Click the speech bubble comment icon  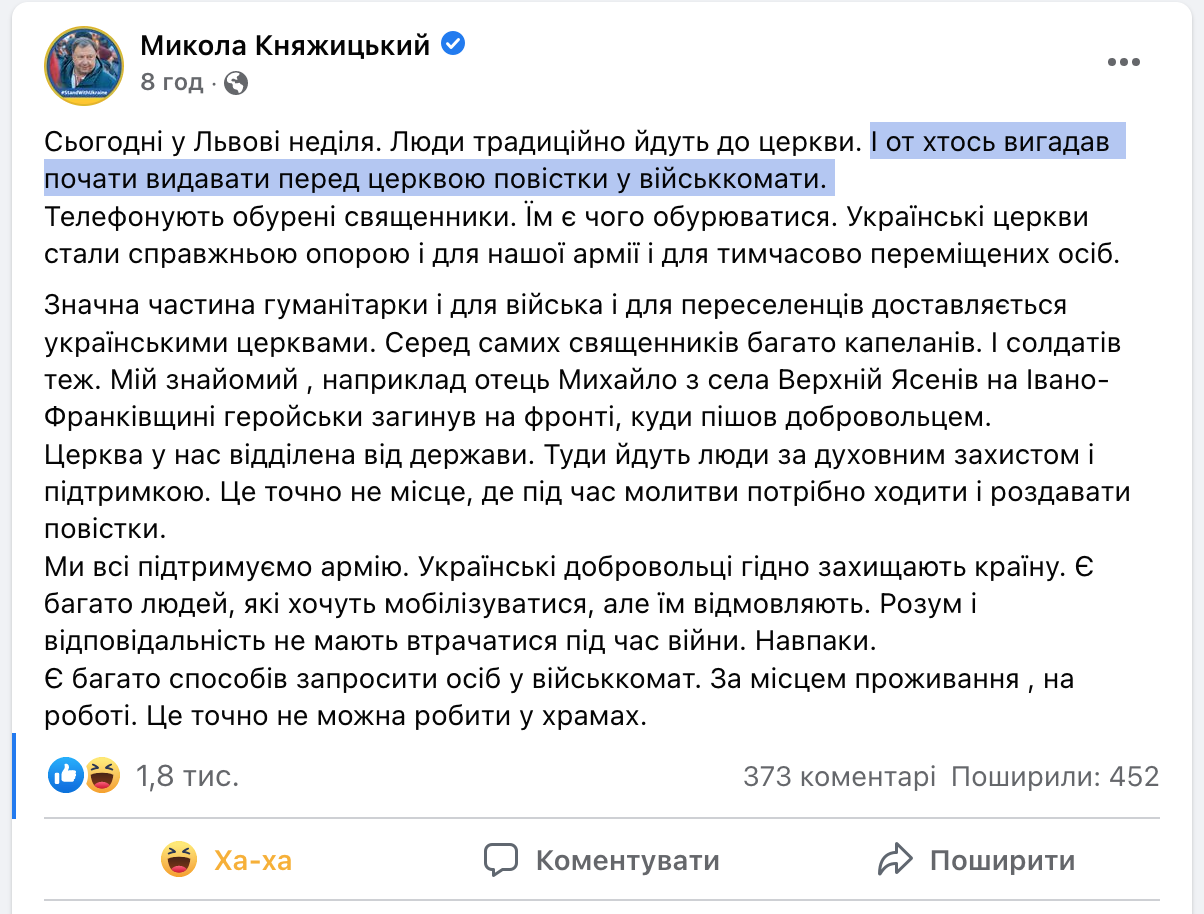(x=500, y=860)
